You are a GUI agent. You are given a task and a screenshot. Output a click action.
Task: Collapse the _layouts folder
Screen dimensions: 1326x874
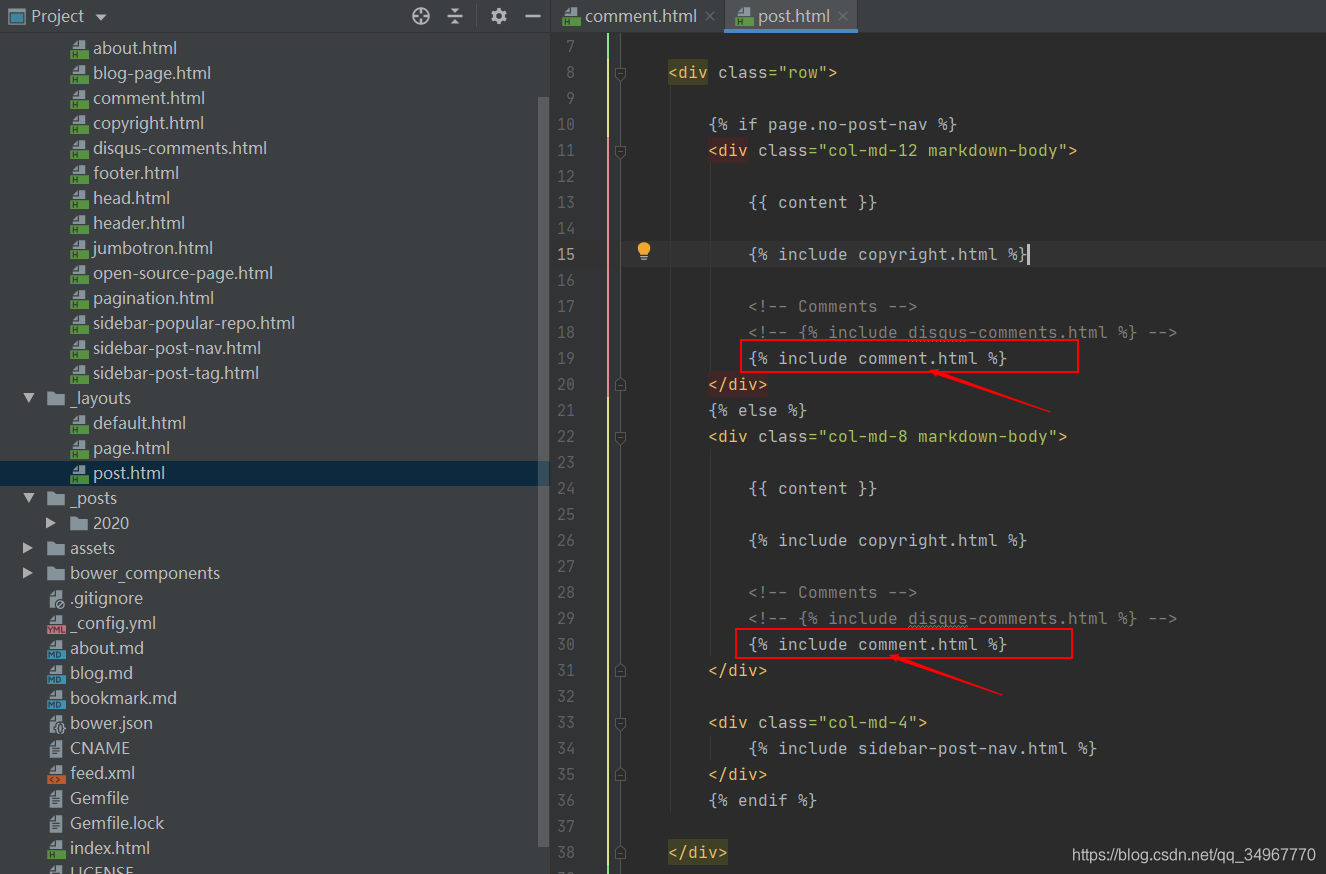[x=29, y=398]
